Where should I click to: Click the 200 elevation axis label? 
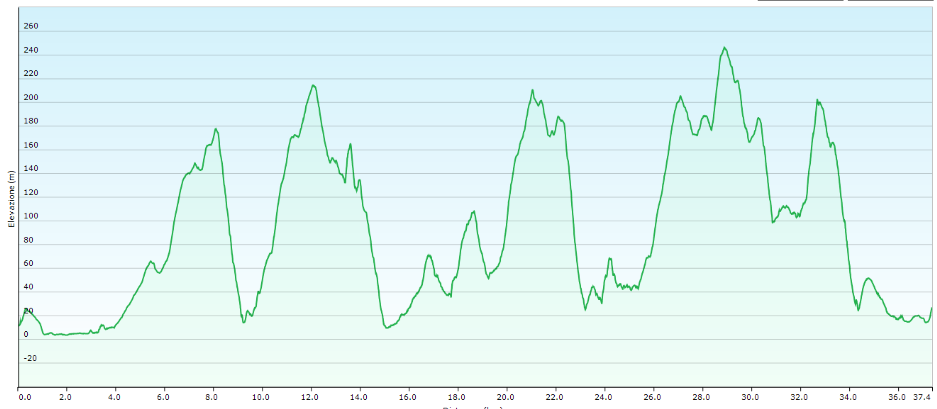[x=30, y=97]
